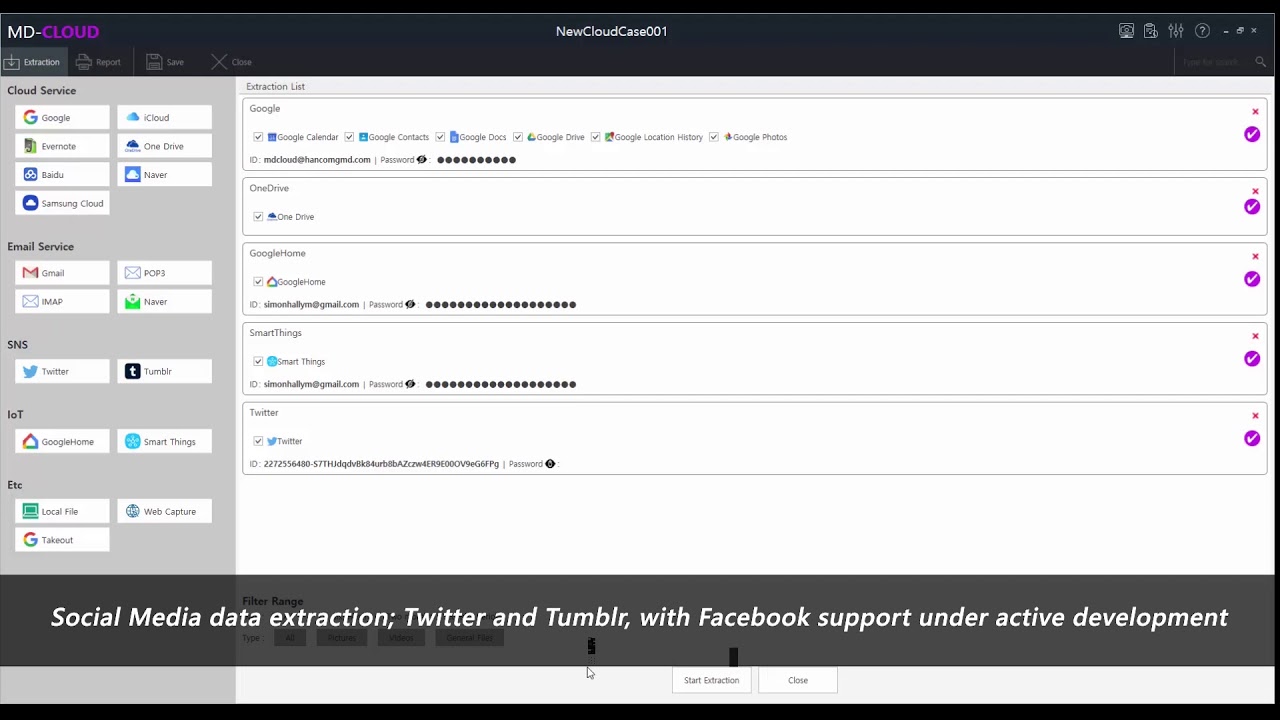Screen dimensions: 1280x720
Task: Open Web Capture option
Action: tap(164, 511)
